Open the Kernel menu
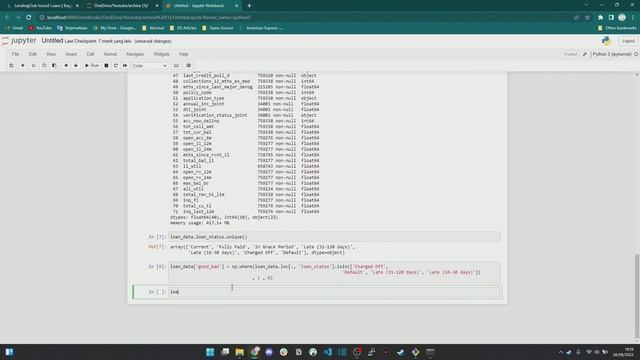640x360 pixels. pos(110,54)
